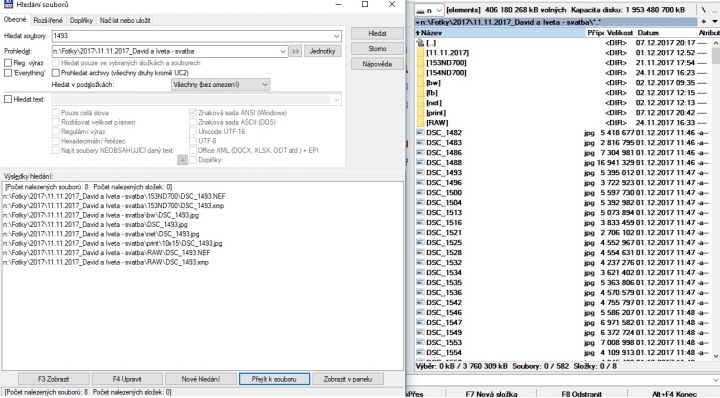Open the Hledat soubory dropdown arrow

click(x=337, y=36)
